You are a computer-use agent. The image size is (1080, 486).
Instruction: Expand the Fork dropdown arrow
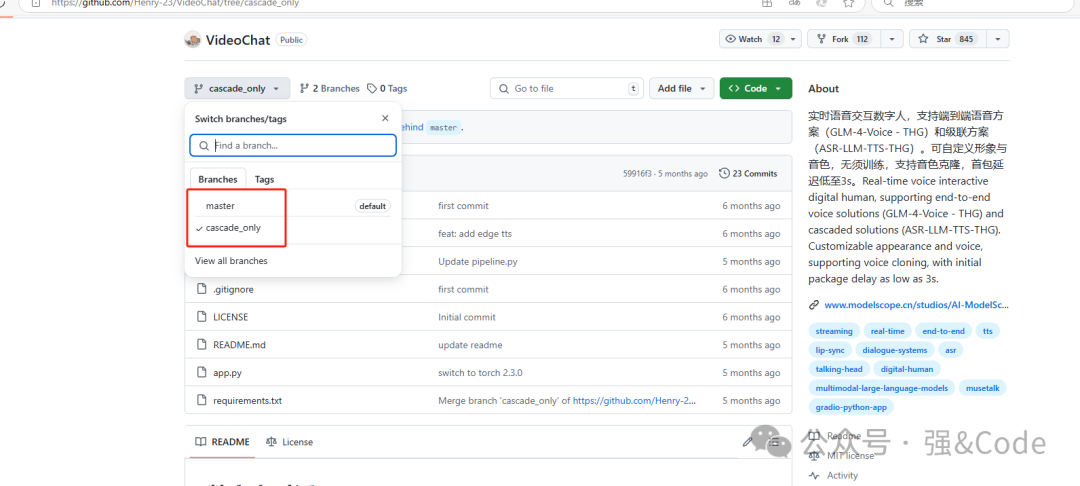pos(892,39)
